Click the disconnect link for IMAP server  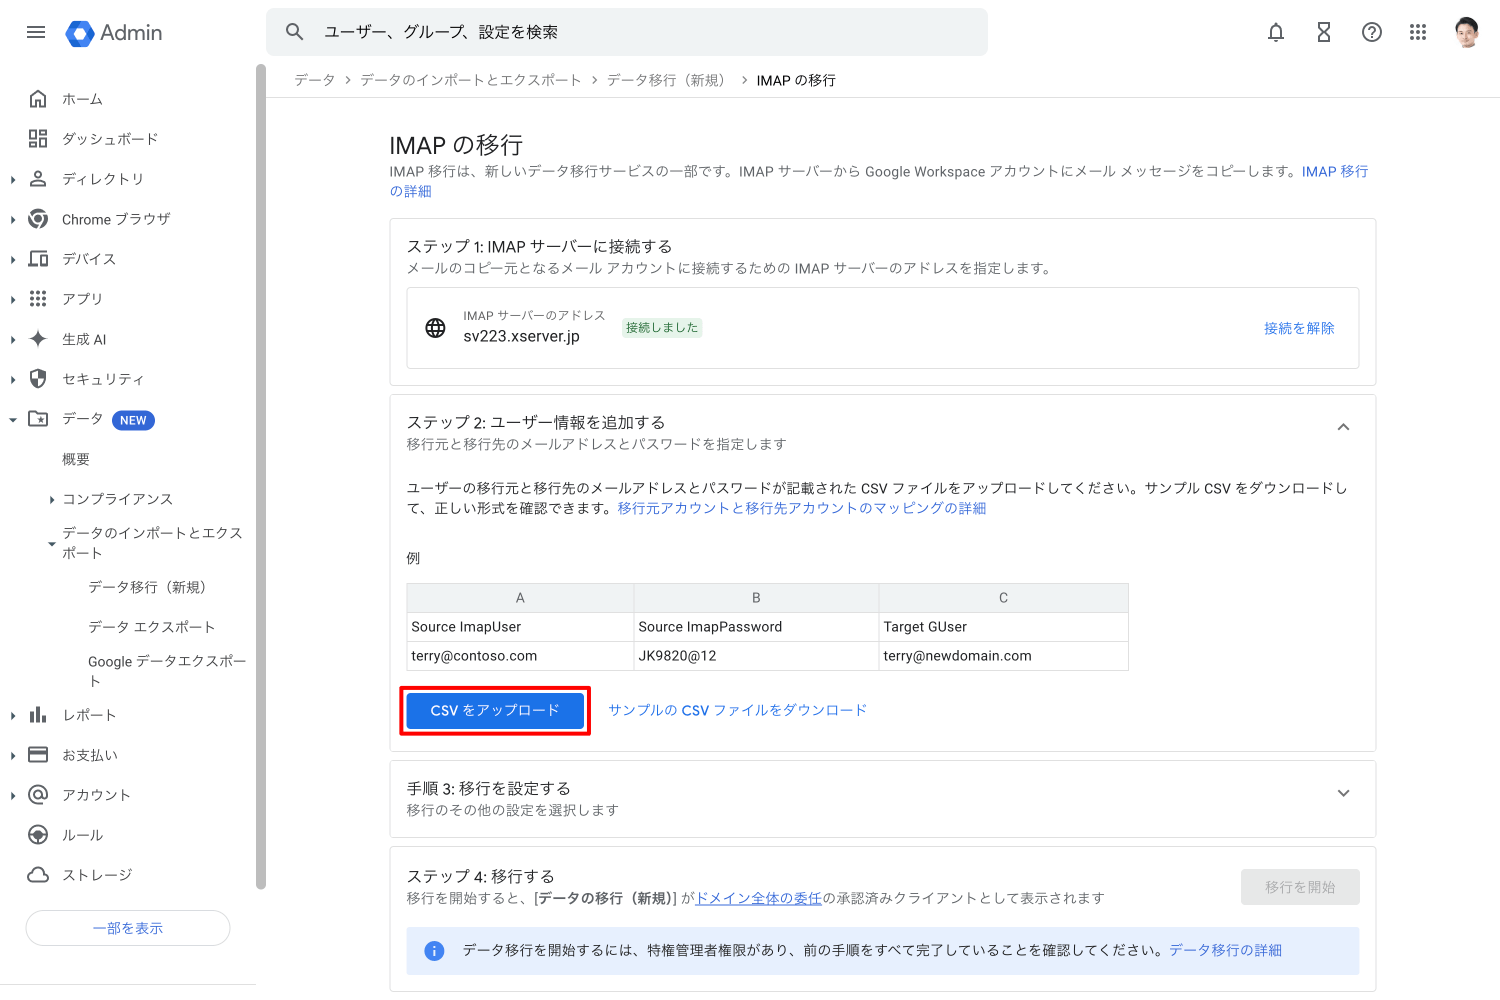click(1298, 328)
